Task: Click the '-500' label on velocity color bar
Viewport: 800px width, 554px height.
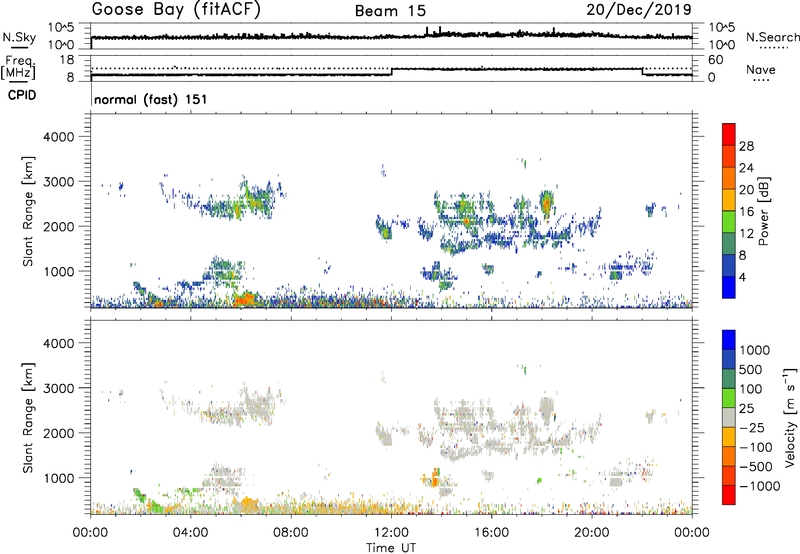Action: click(x=756, y=467)
